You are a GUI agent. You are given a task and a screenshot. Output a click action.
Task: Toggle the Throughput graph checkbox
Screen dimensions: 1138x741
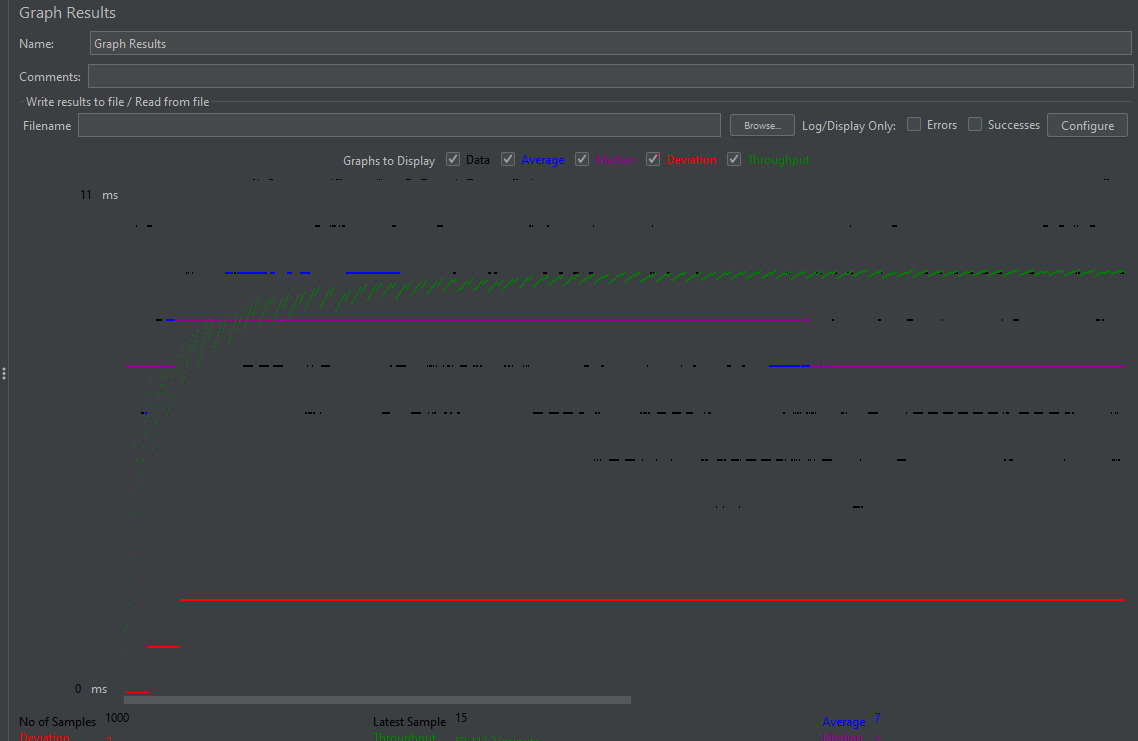734,159
